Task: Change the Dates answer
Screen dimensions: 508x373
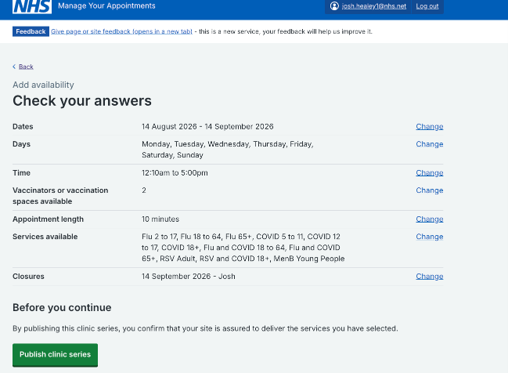Action: pyautogui.click(x=429, y=127)
